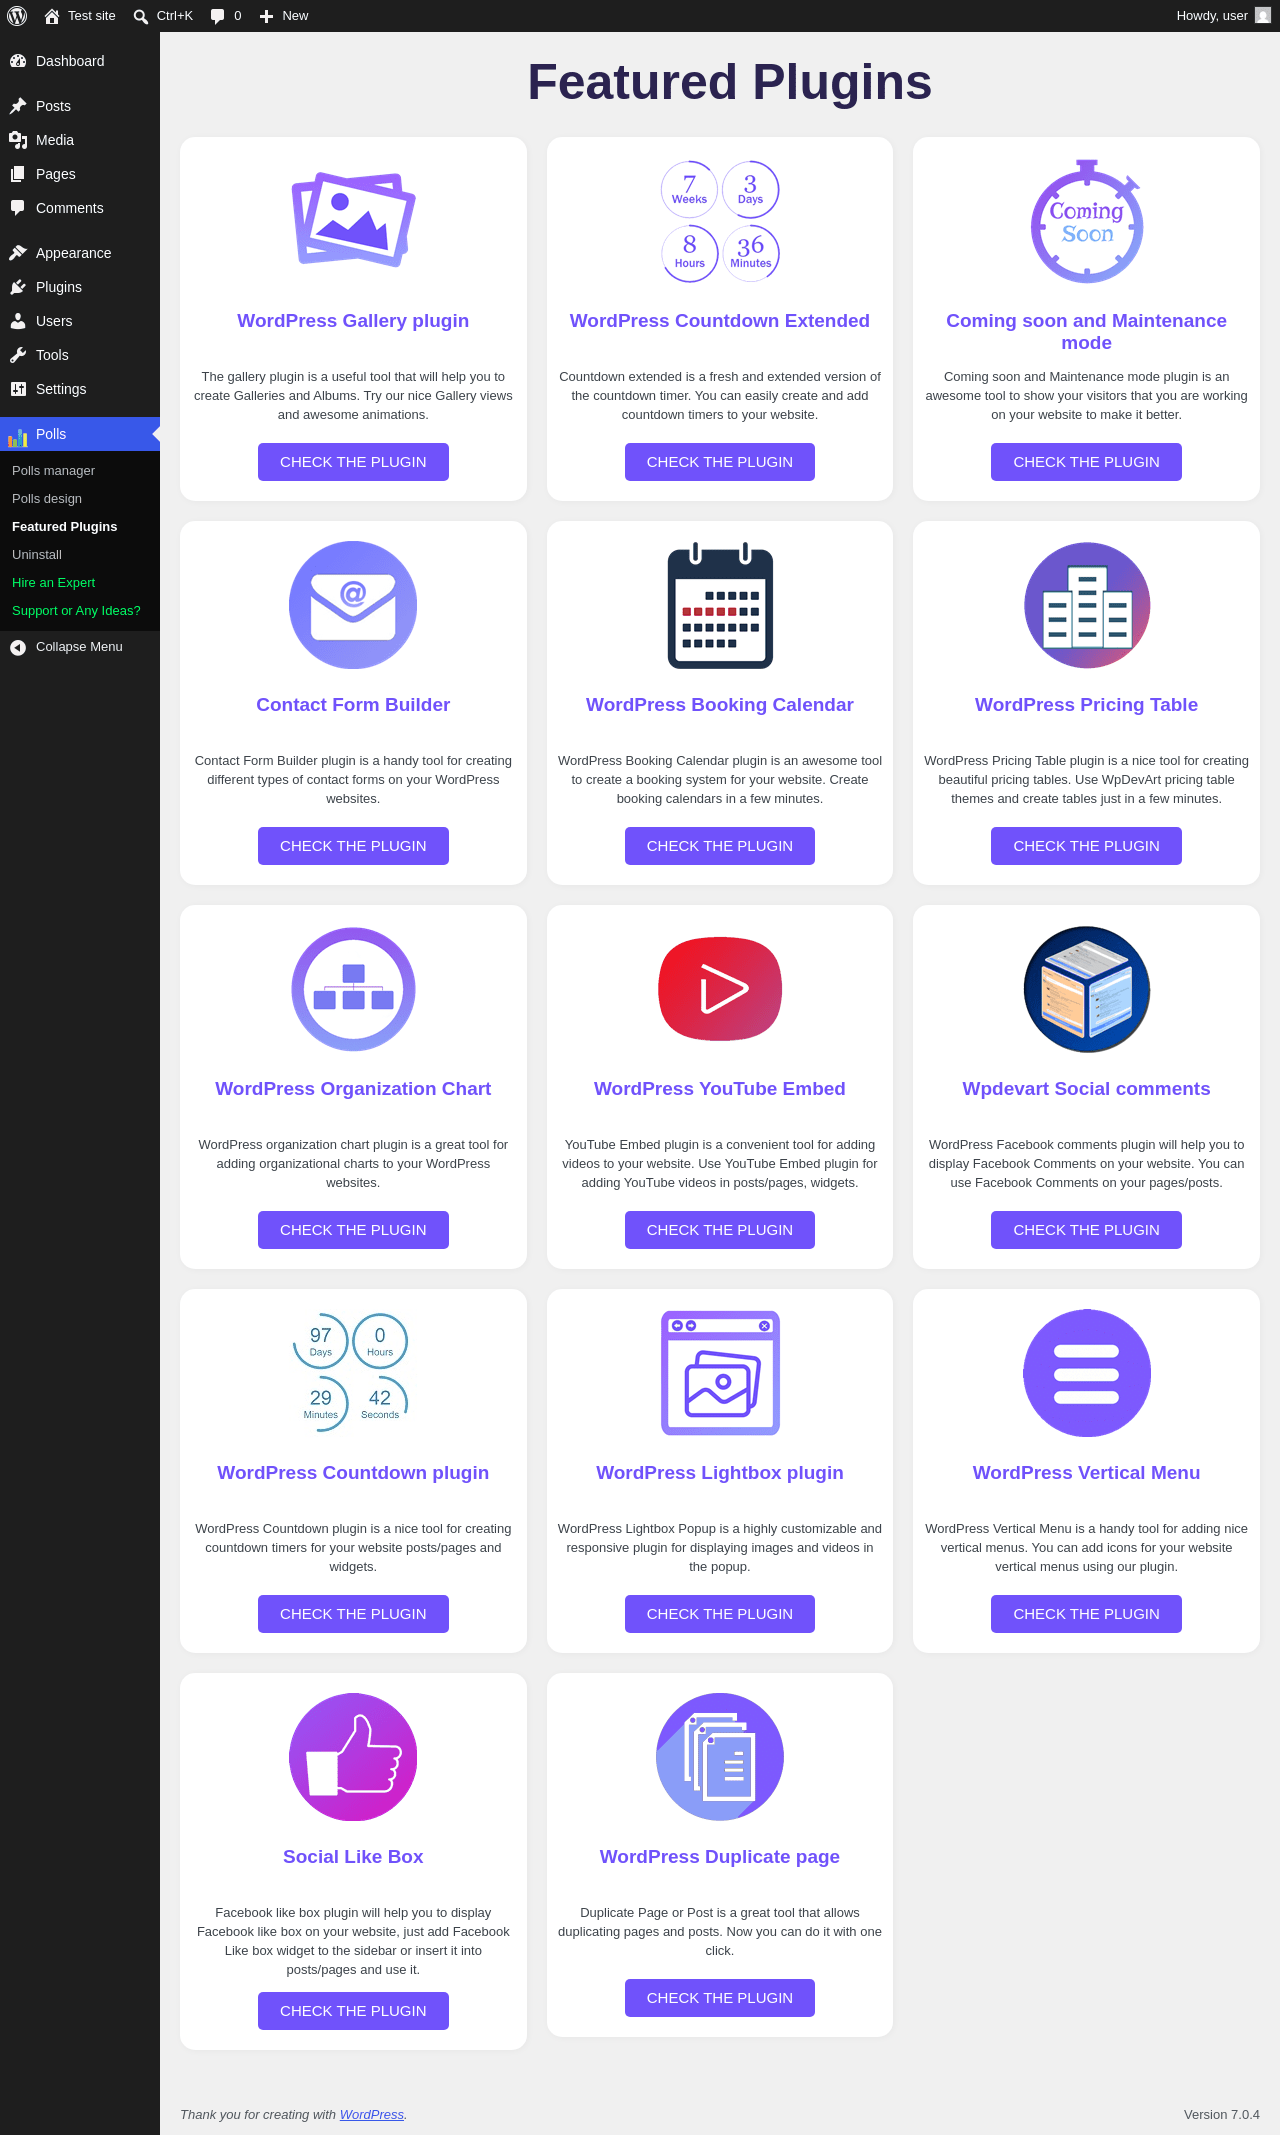Check the YouTube Embed plugin button
1280x2135 pixels.
coord(720,1230)
